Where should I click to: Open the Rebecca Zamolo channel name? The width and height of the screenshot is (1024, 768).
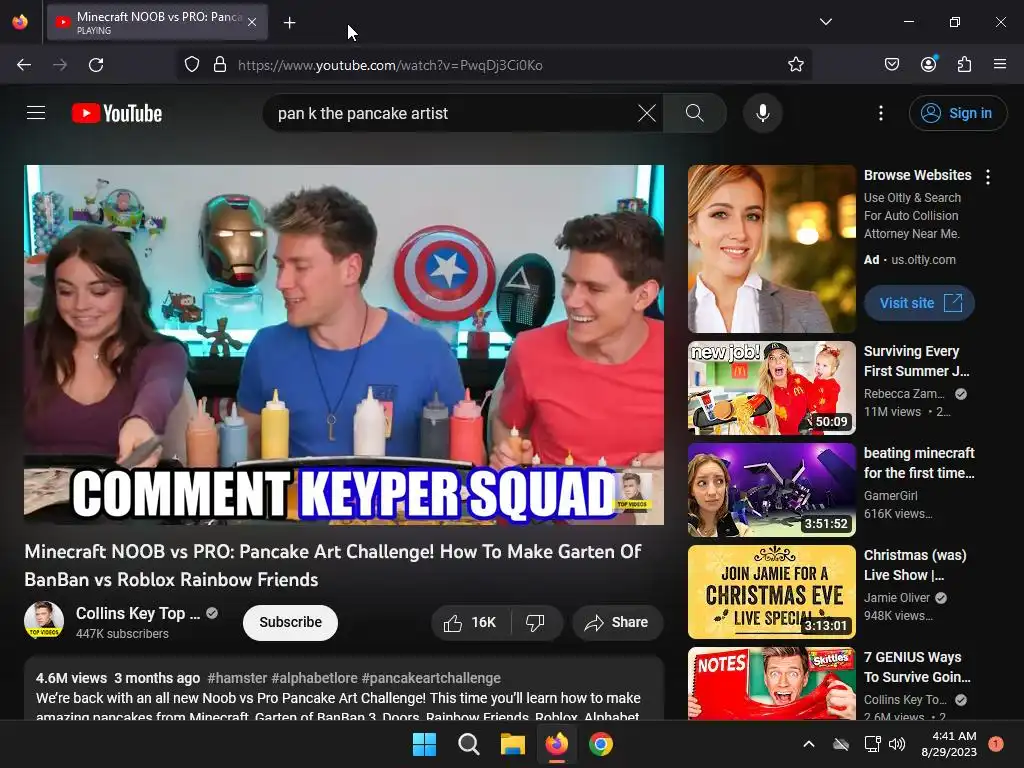[x=904, y=394]
